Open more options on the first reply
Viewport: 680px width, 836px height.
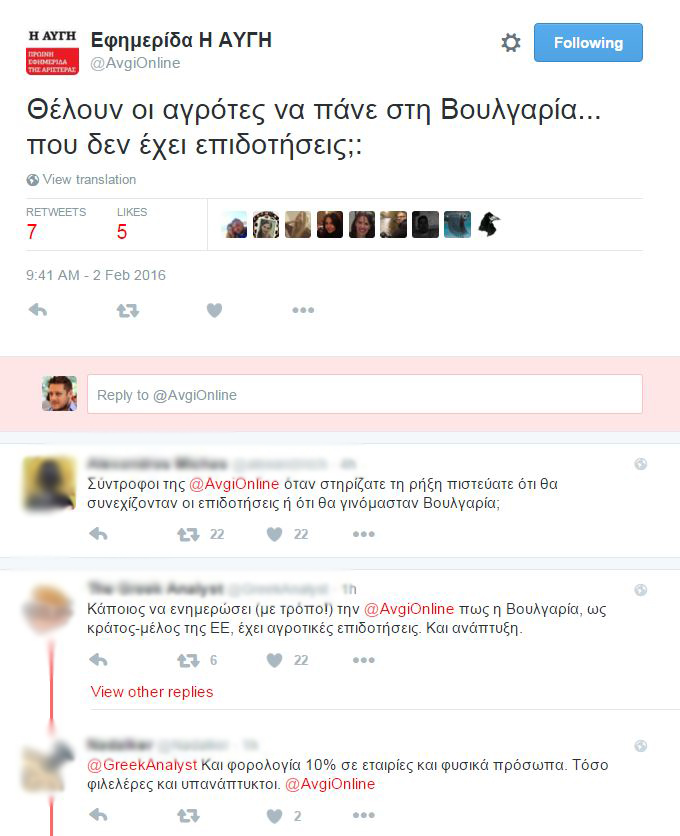click(x=364, y=534)
